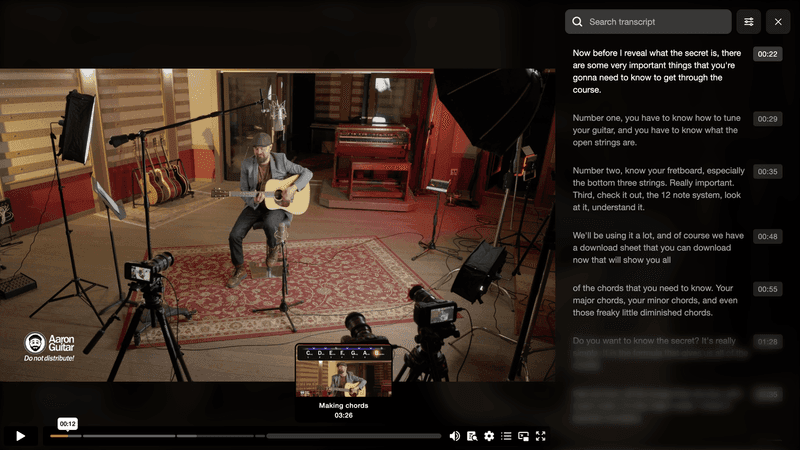Mute the video volume
This screenshot has width=800, height=450.
coord(455,436)
